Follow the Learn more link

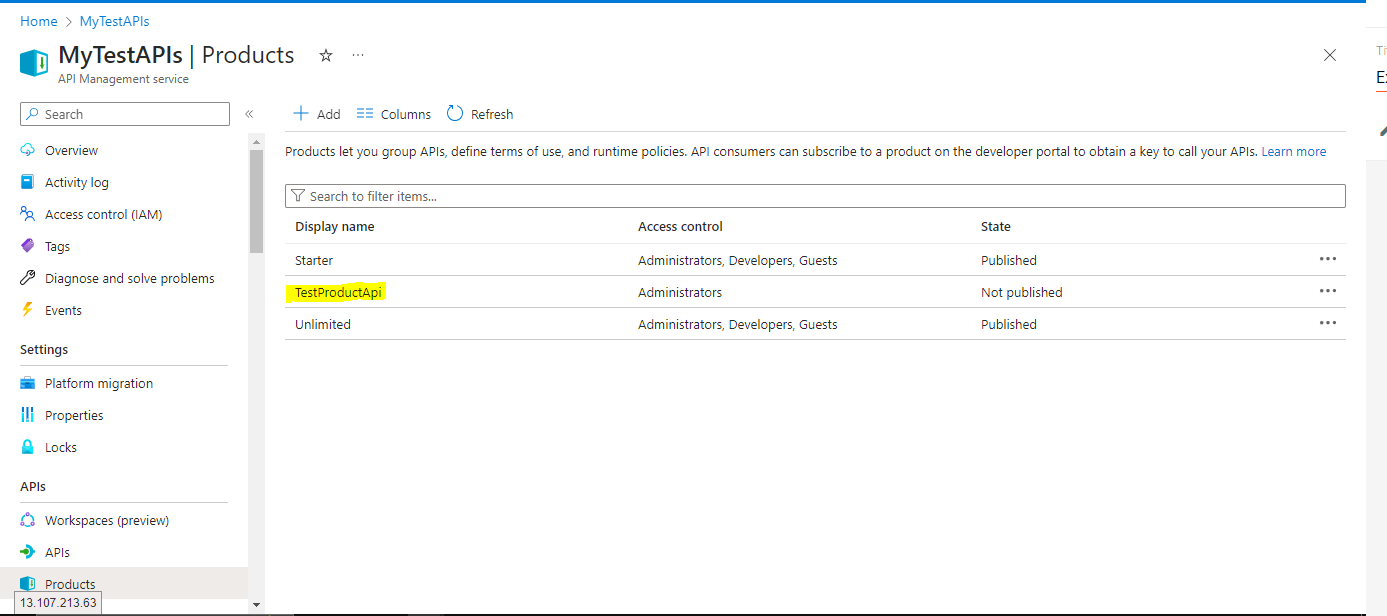click(1294, 152)
